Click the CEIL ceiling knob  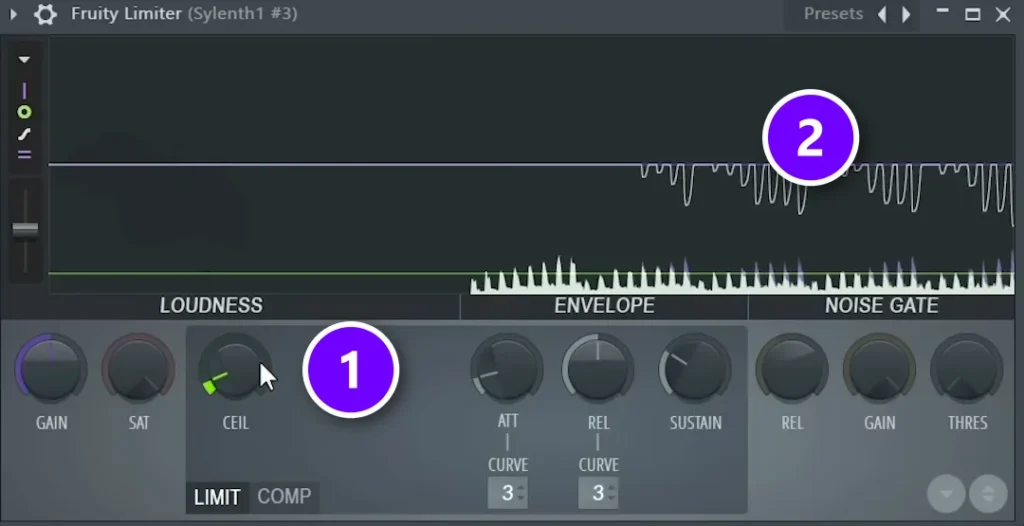pos(235,369)
